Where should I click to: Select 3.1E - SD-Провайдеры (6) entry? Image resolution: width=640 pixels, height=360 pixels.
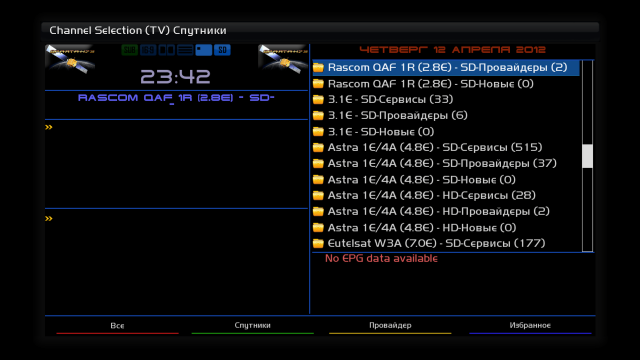click(x=446, y=116)
